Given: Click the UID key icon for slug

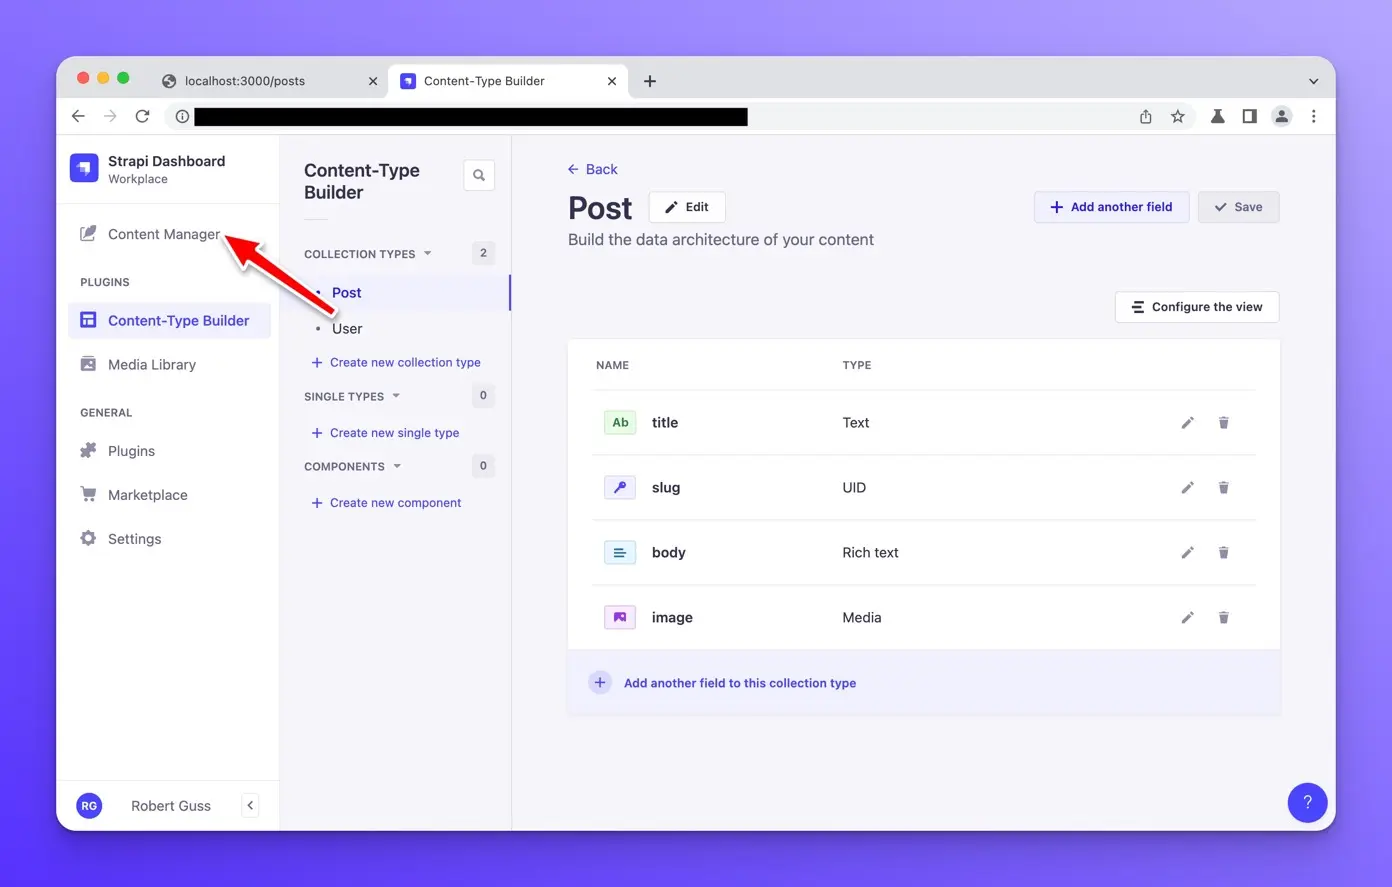Looking at the screenshot, I should pos(620,488).
